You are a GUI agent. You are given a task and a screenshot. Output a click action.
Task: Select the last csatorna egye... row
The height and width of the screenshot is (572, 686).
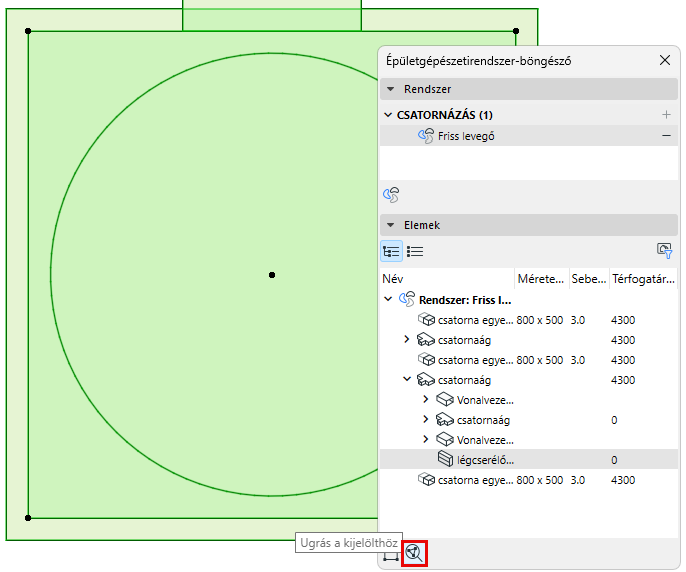point(528,480)
